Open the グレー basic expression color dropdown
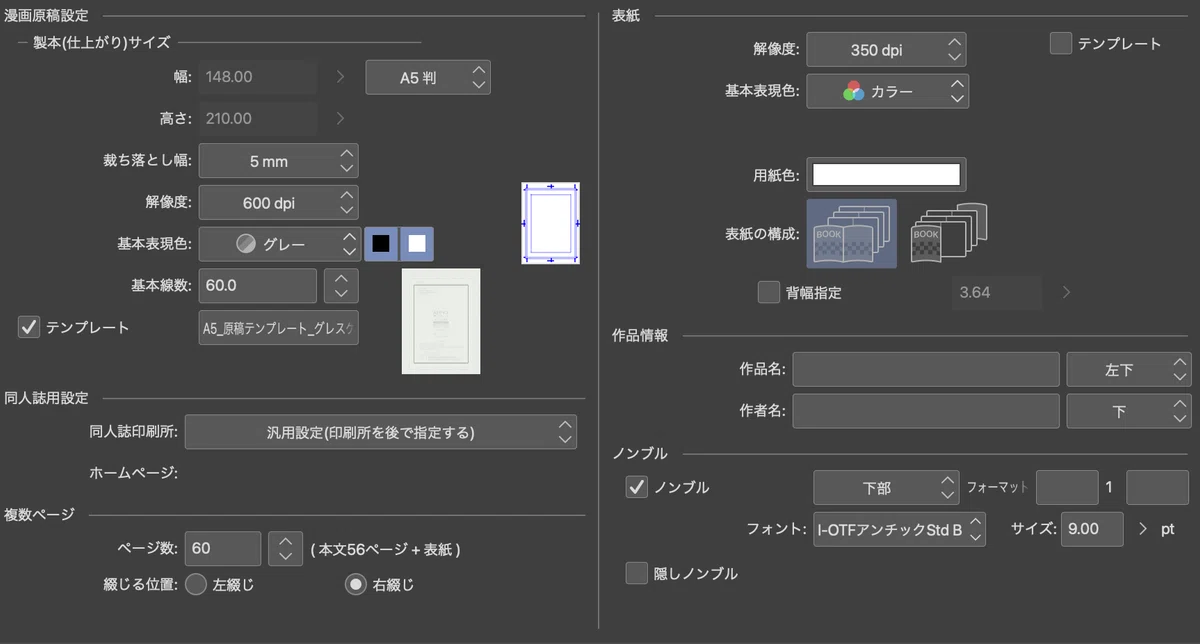Image resolution: width=1200 pixels, height=644 pixels. click(x=279, y=243)
